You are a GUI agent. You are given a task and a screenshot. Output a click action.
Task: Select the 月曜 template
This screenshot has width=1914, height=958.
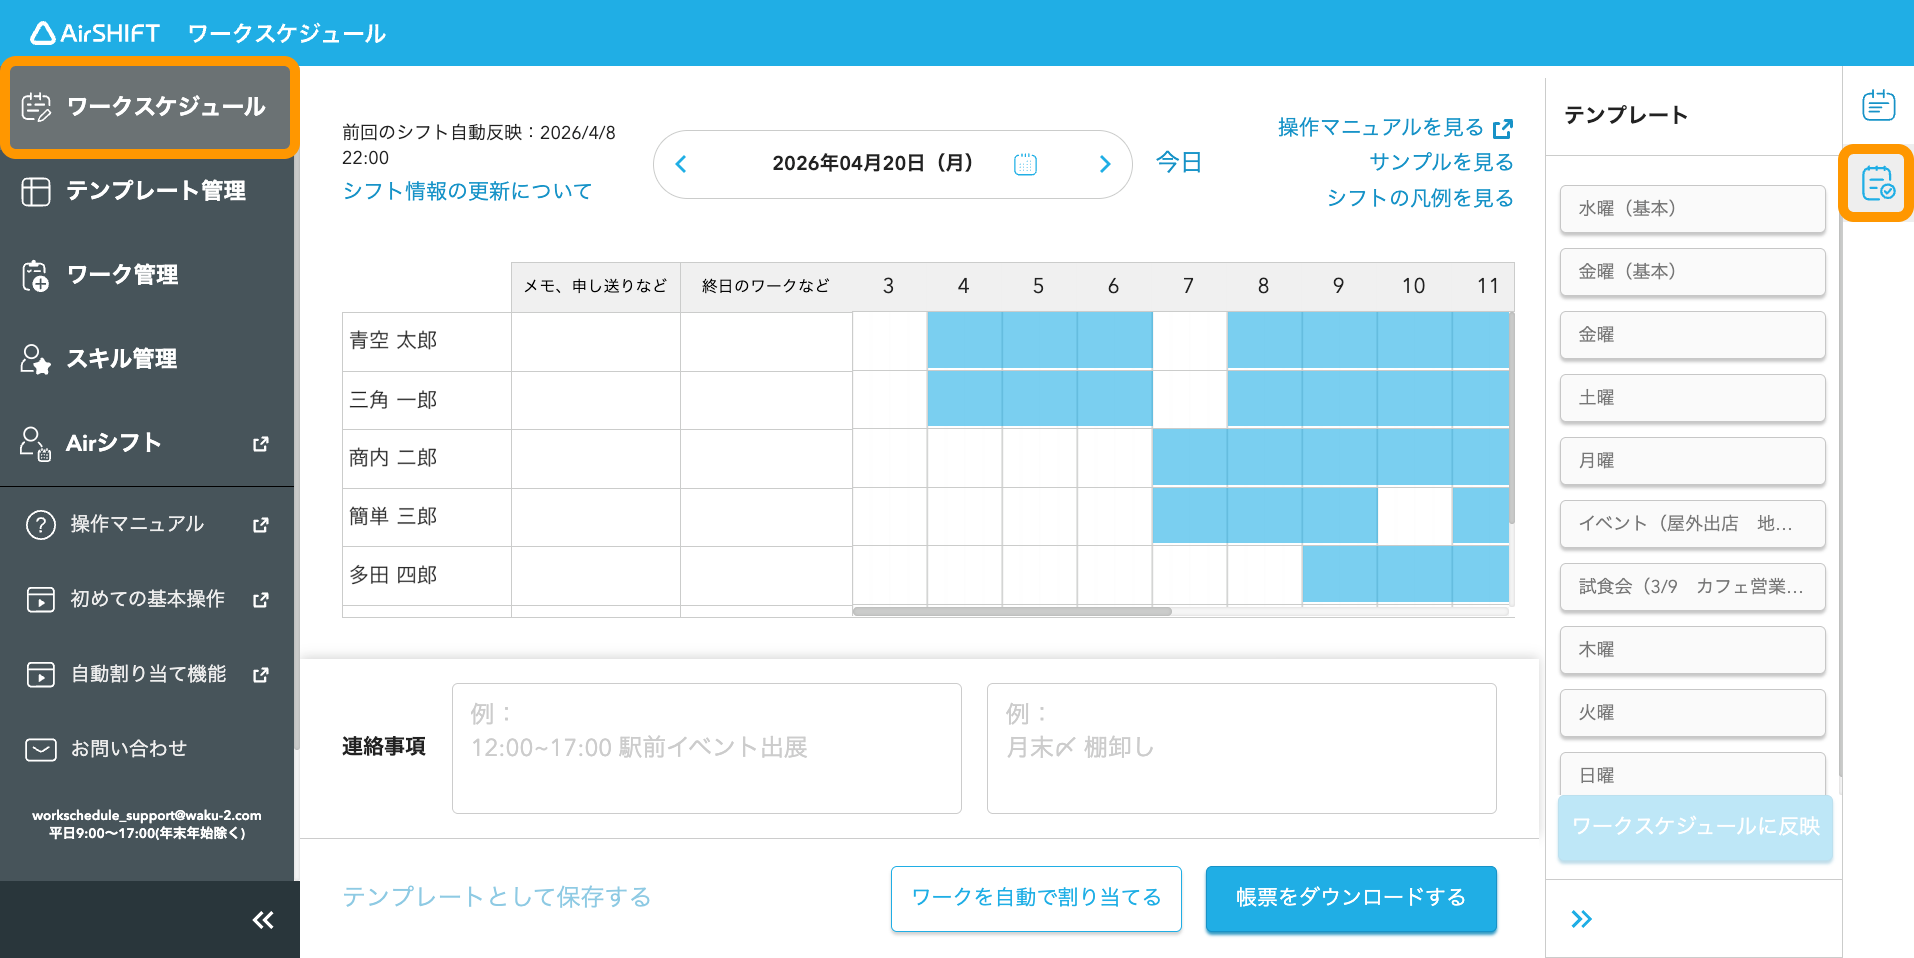pyautogui.click(x=1692, y=461)
